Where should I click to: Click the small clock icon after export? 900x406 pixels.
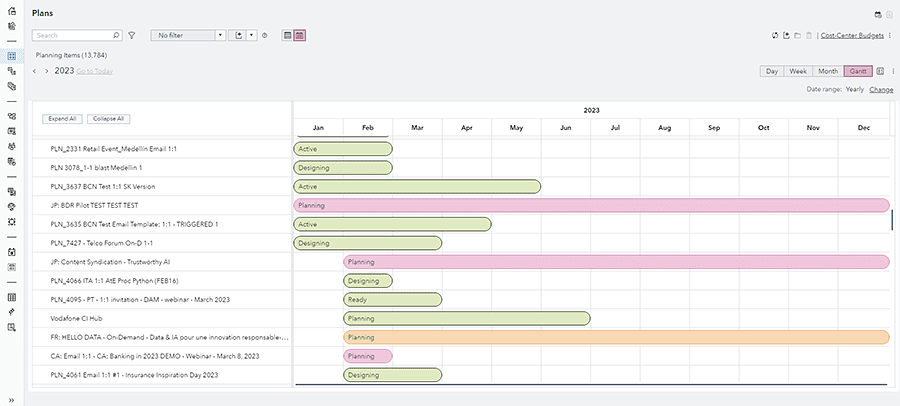coord(265,36)
